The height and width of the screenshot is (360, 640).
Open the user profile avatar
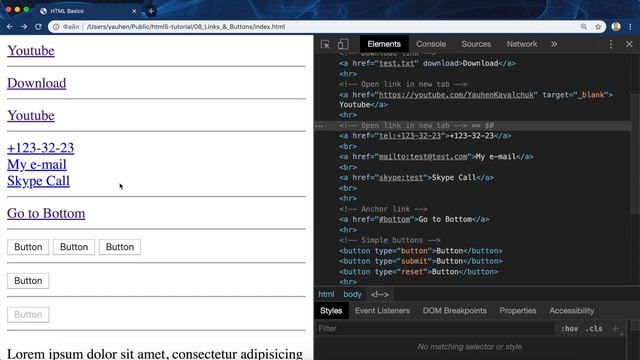(x=616, y=27)
